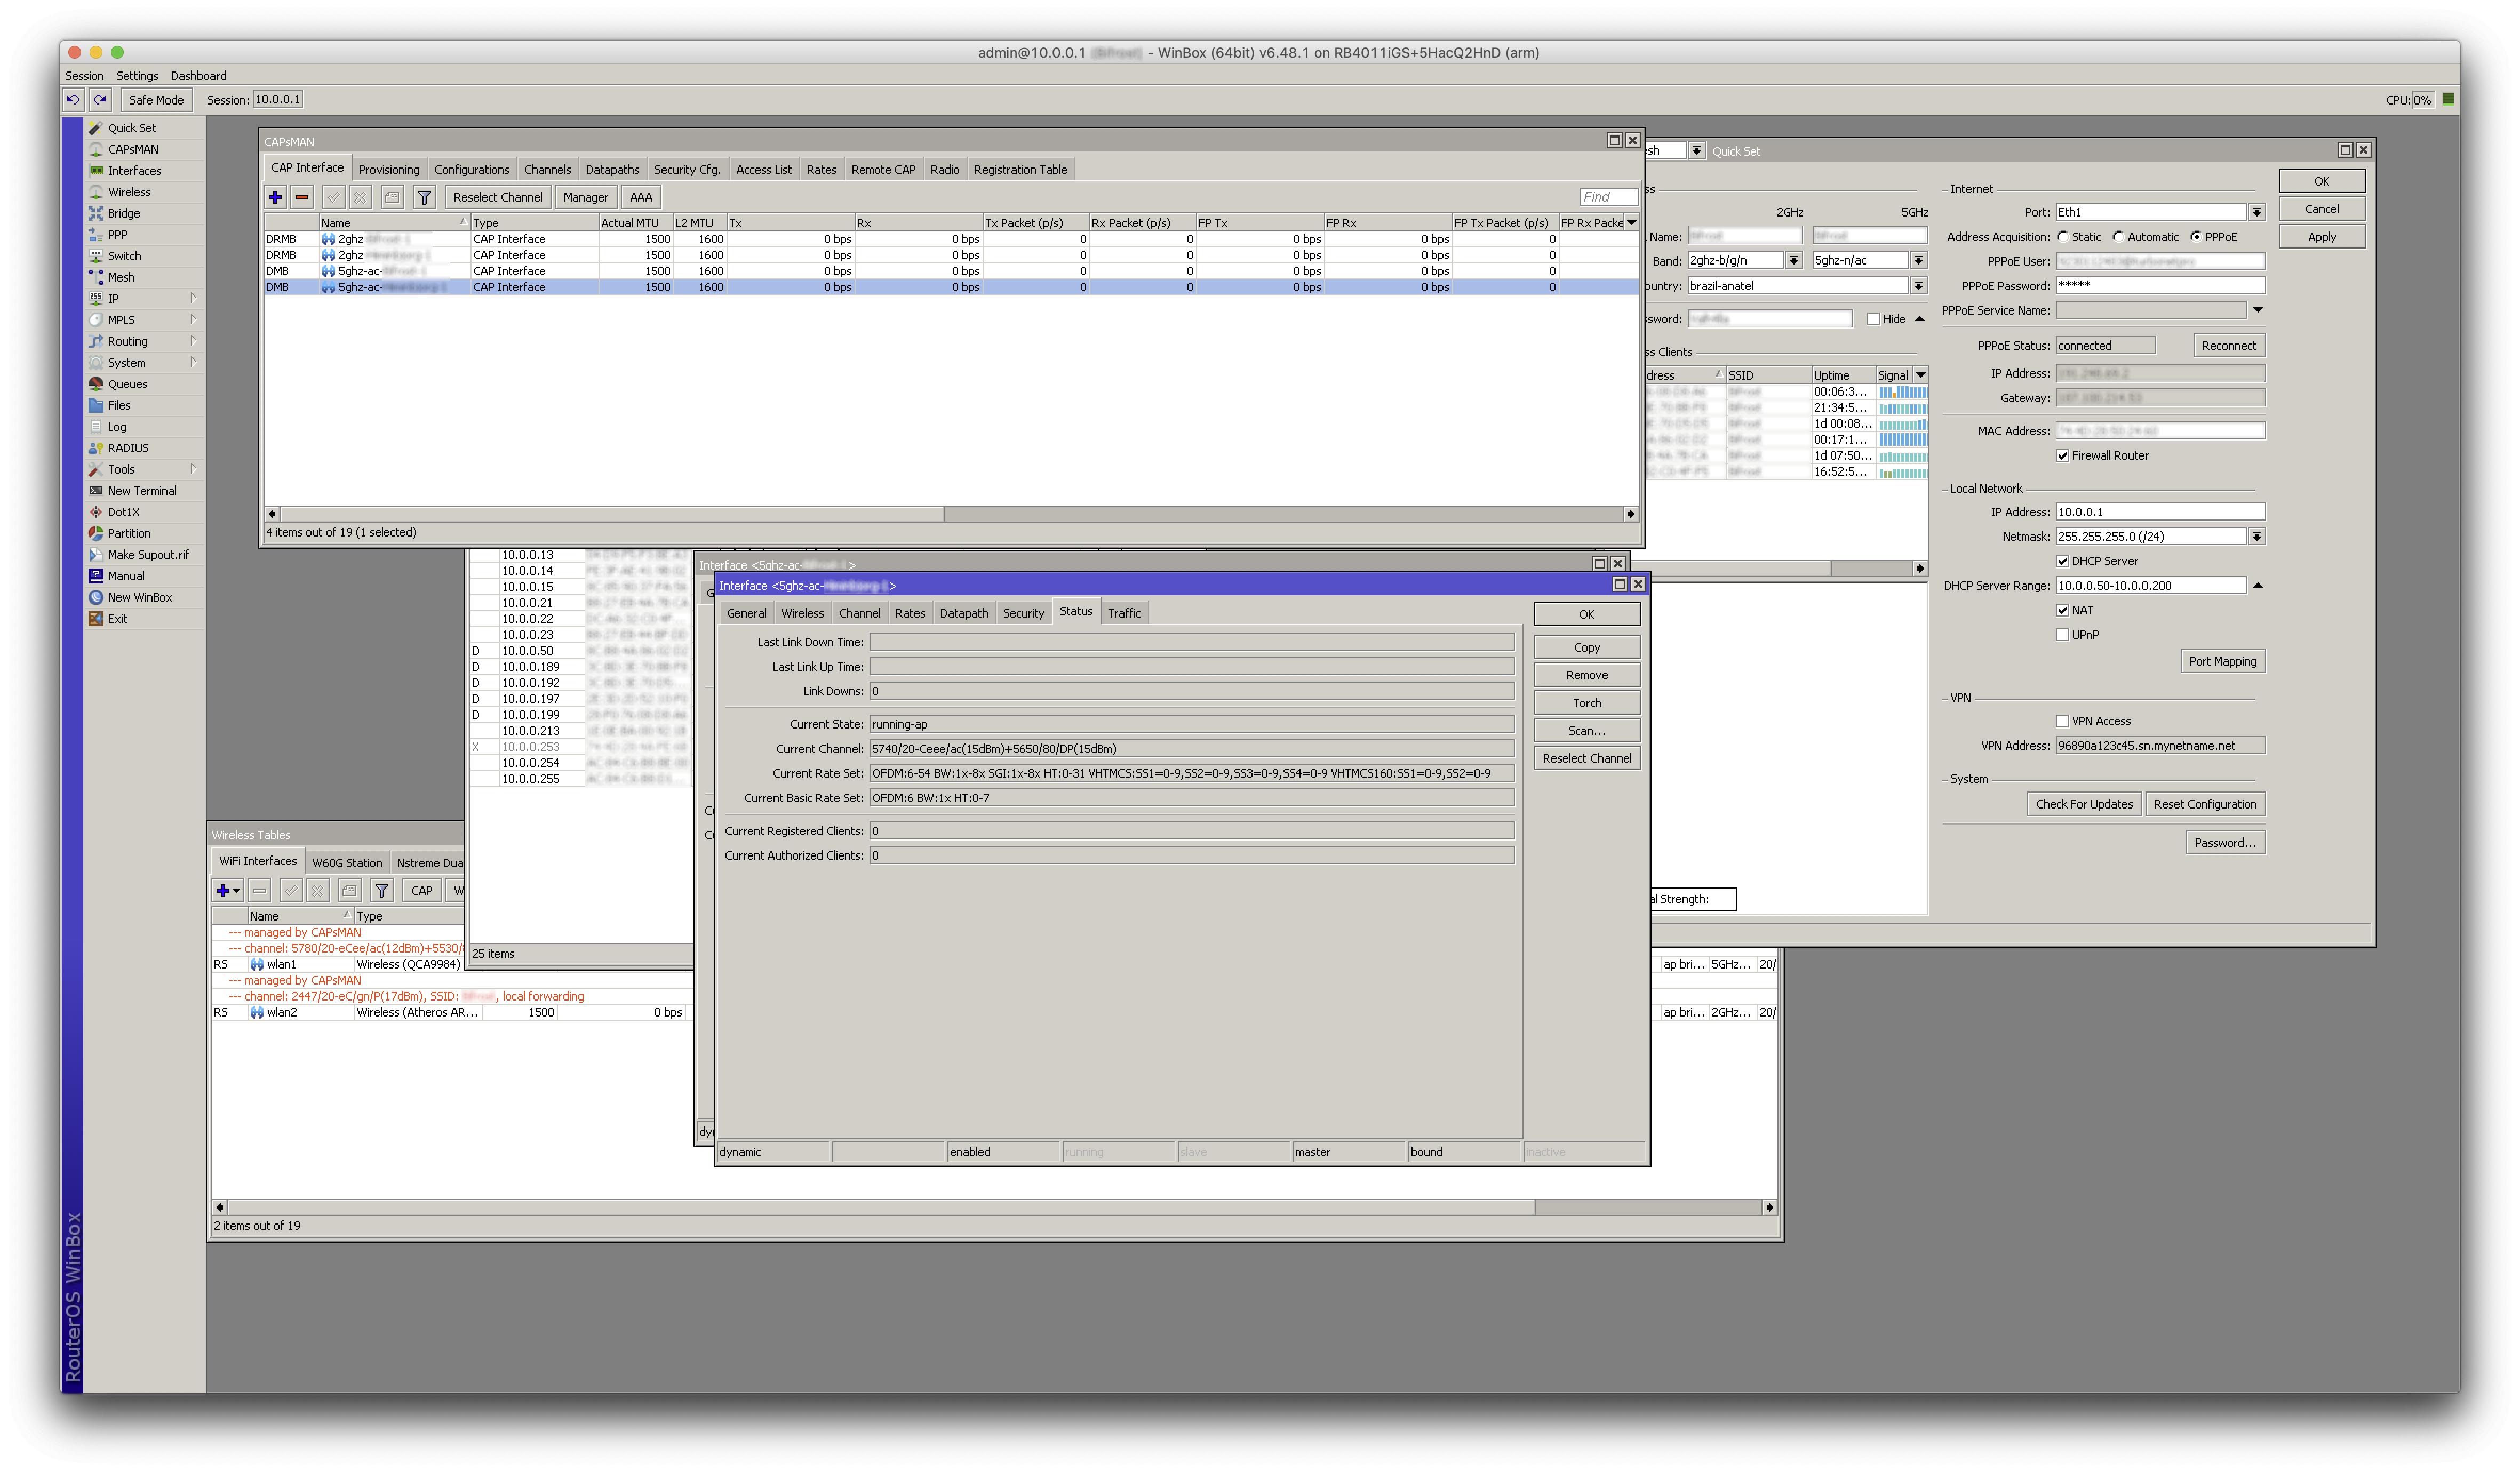Open Switch in sidebar

click(124, 256)
